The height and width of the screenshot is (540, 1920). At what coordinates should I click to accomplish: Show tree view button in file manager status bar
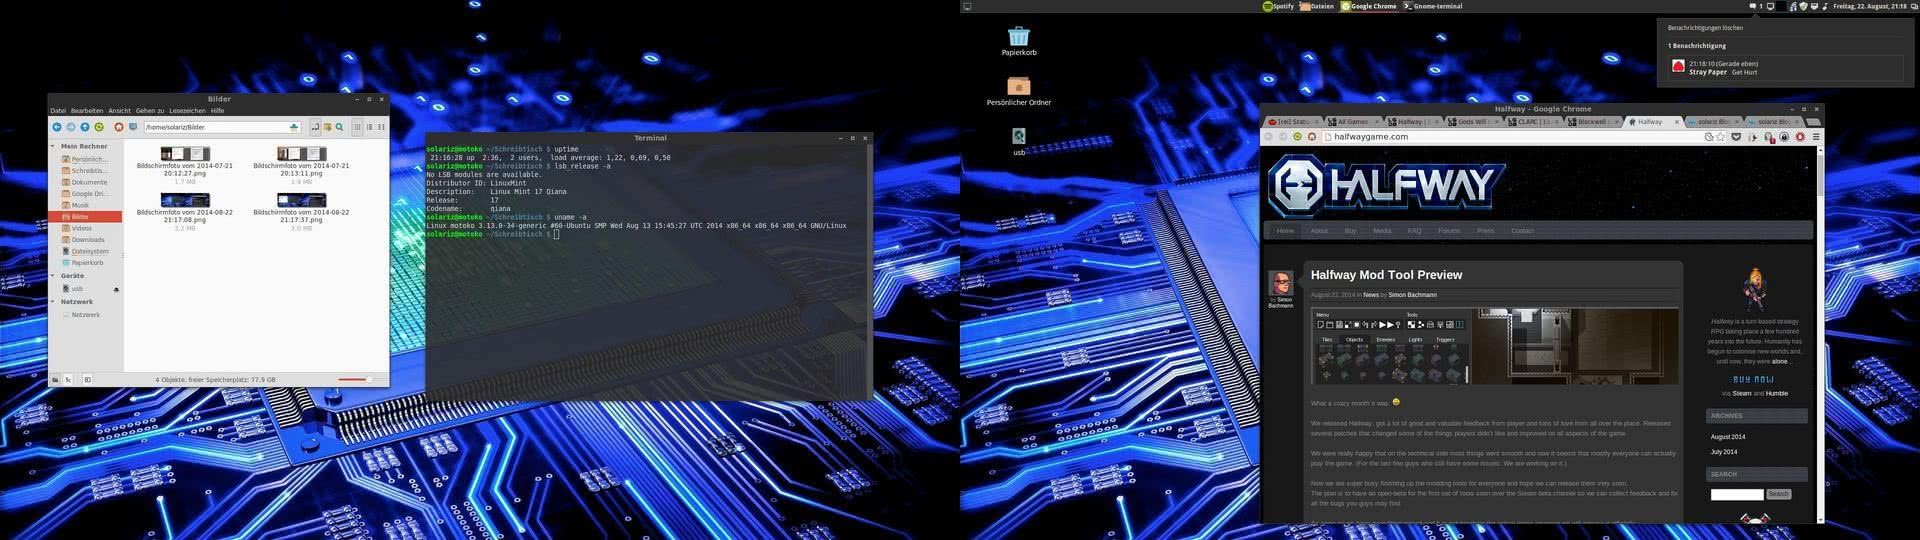(x=68, y=380)
